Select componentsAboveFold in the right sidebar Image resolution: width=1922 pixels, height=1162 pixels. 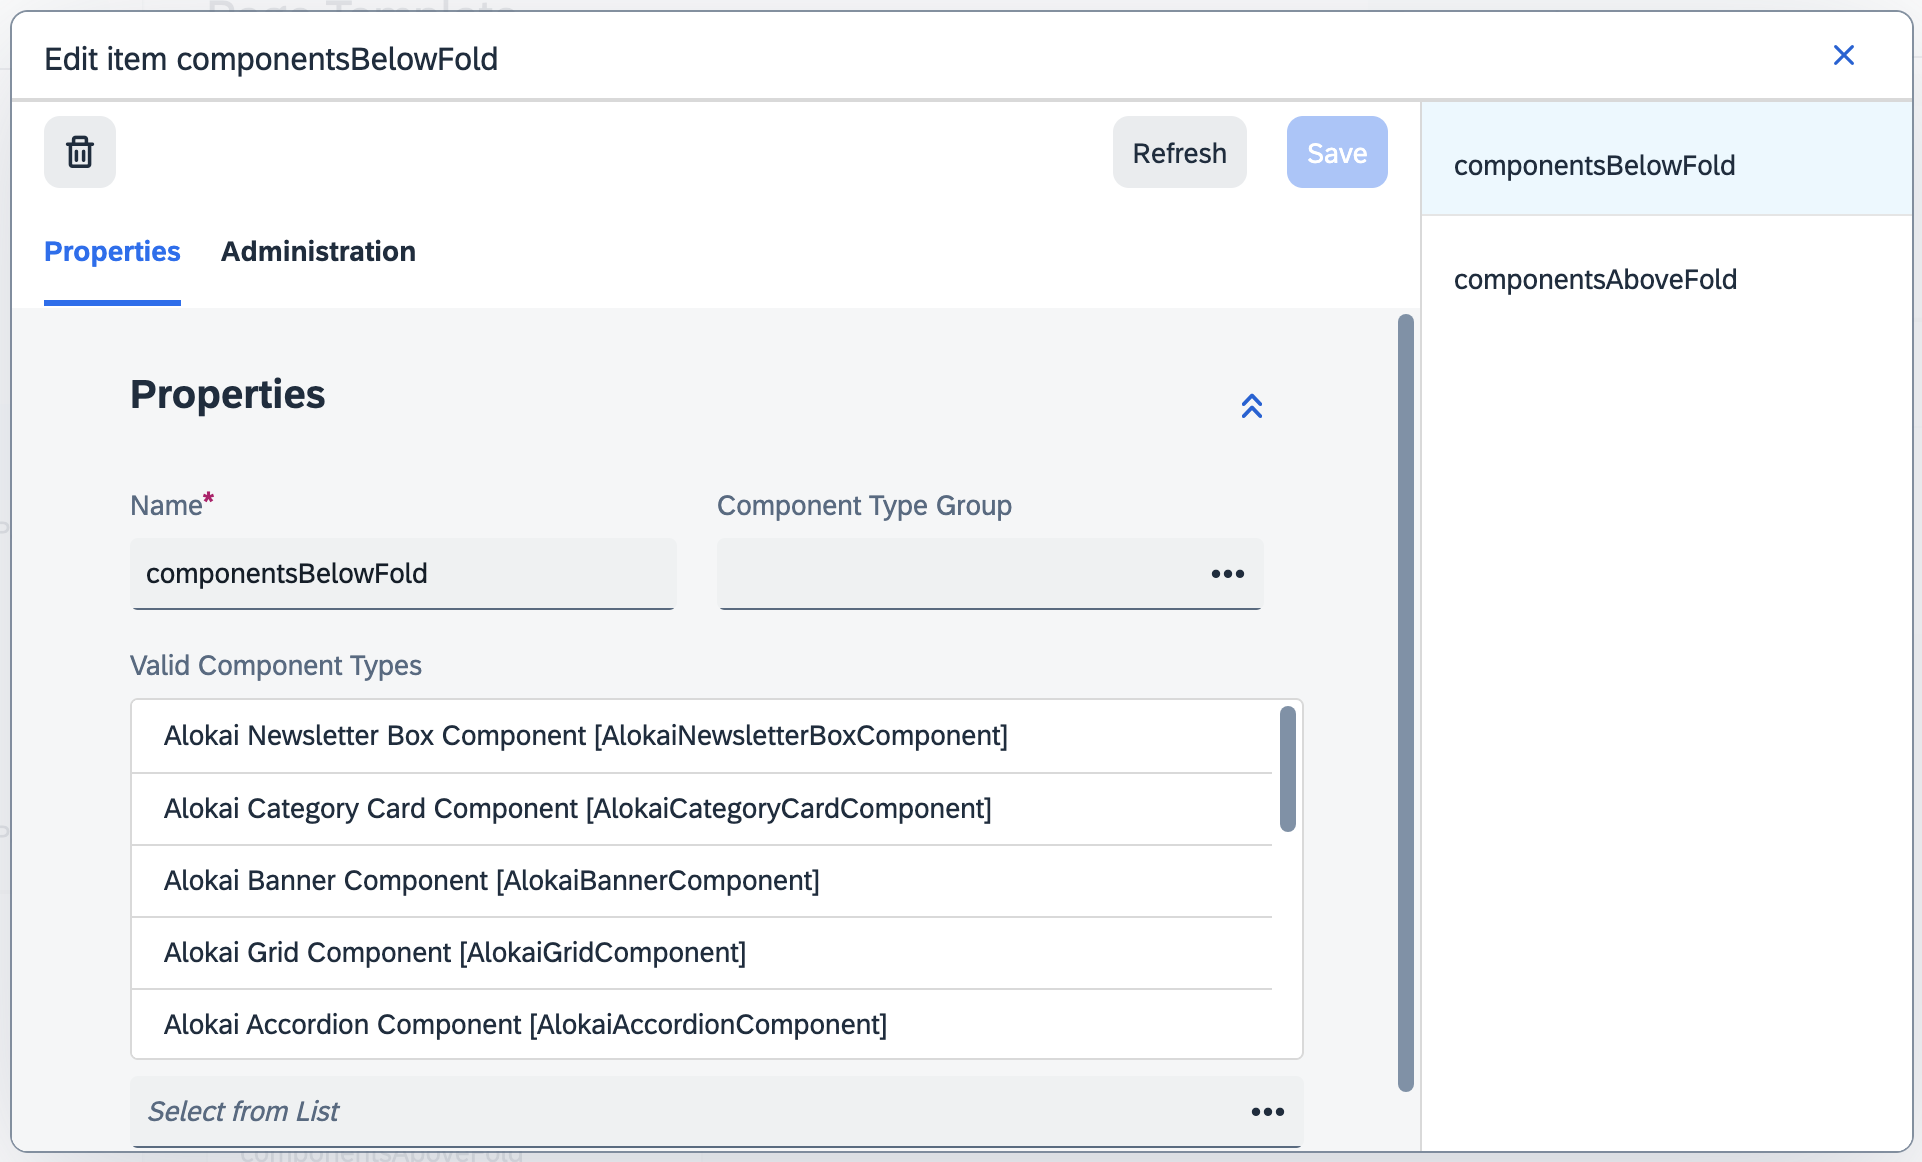[1596, 279]
